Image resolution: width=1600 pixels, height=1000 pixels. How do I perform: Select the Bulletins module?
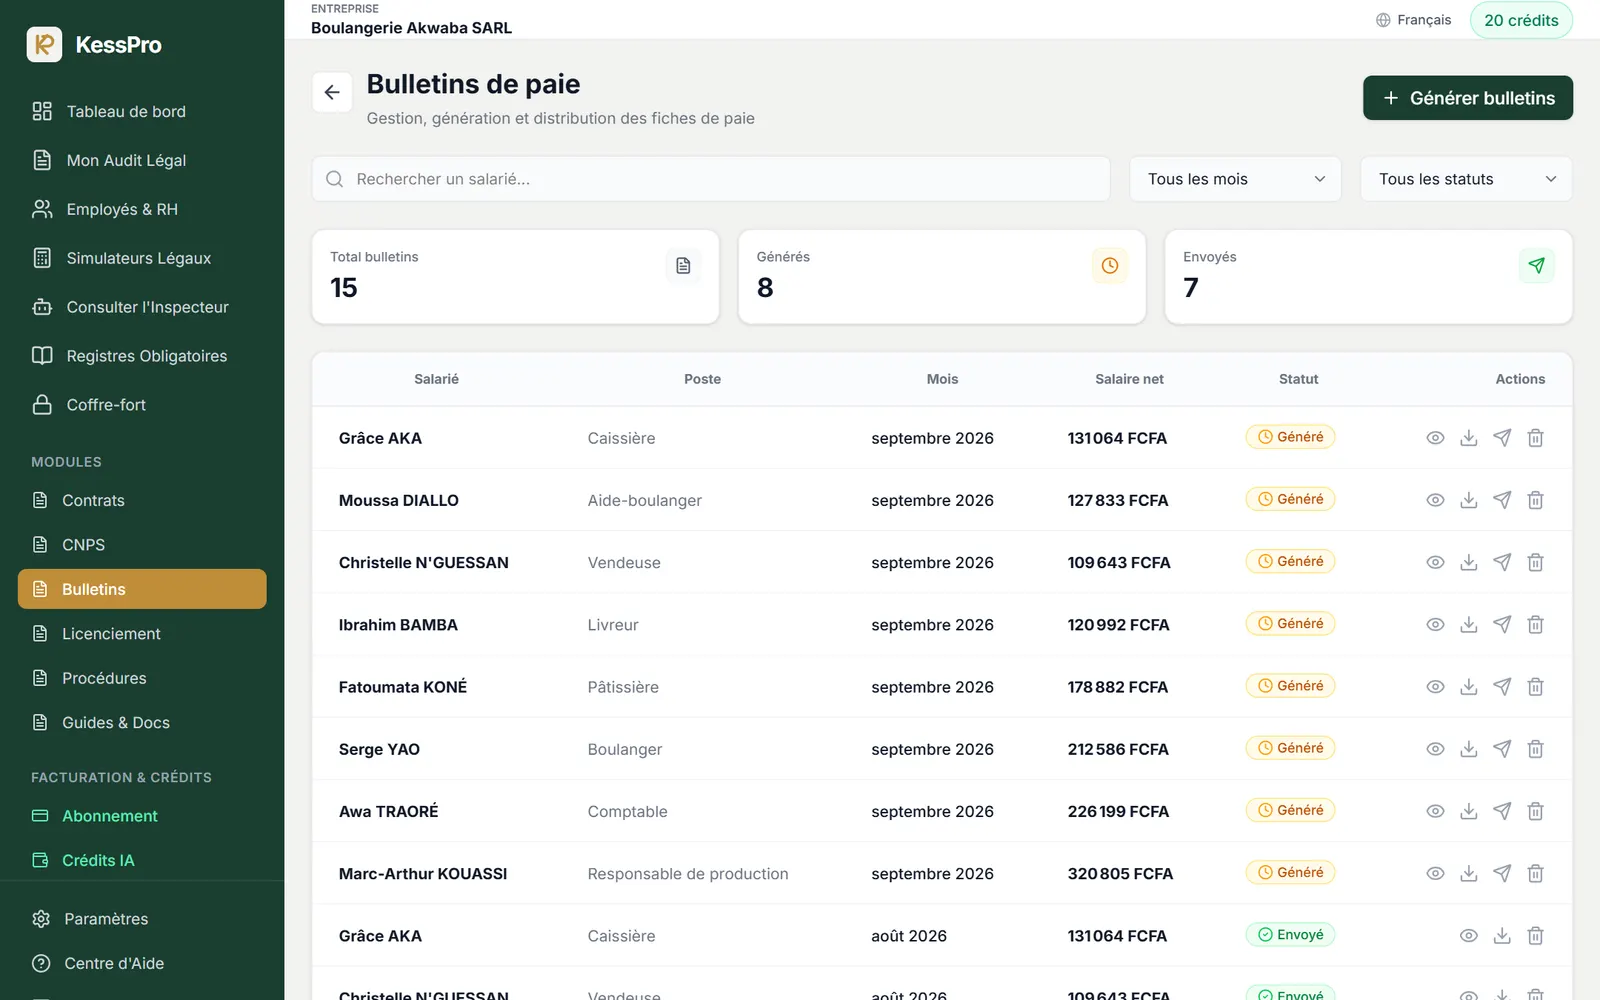(142, 589)
